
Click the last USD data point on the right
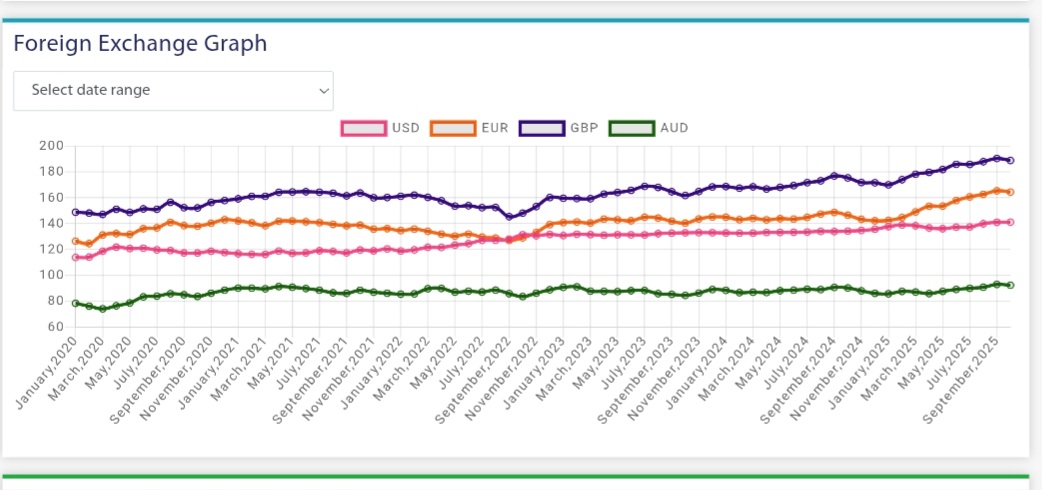(1011, 222)
